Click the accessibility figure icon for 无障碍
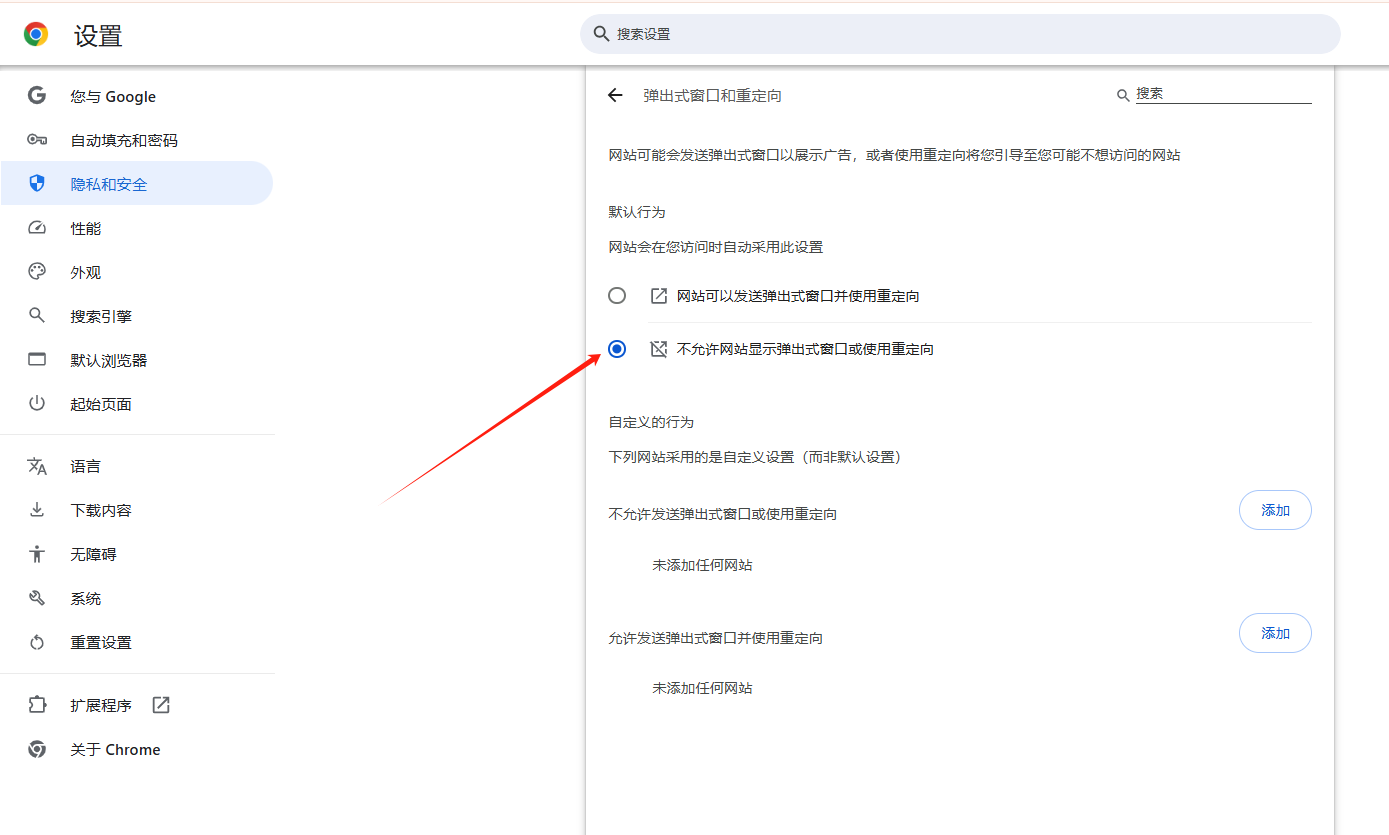1389x835 pixels. click(37, 554)
